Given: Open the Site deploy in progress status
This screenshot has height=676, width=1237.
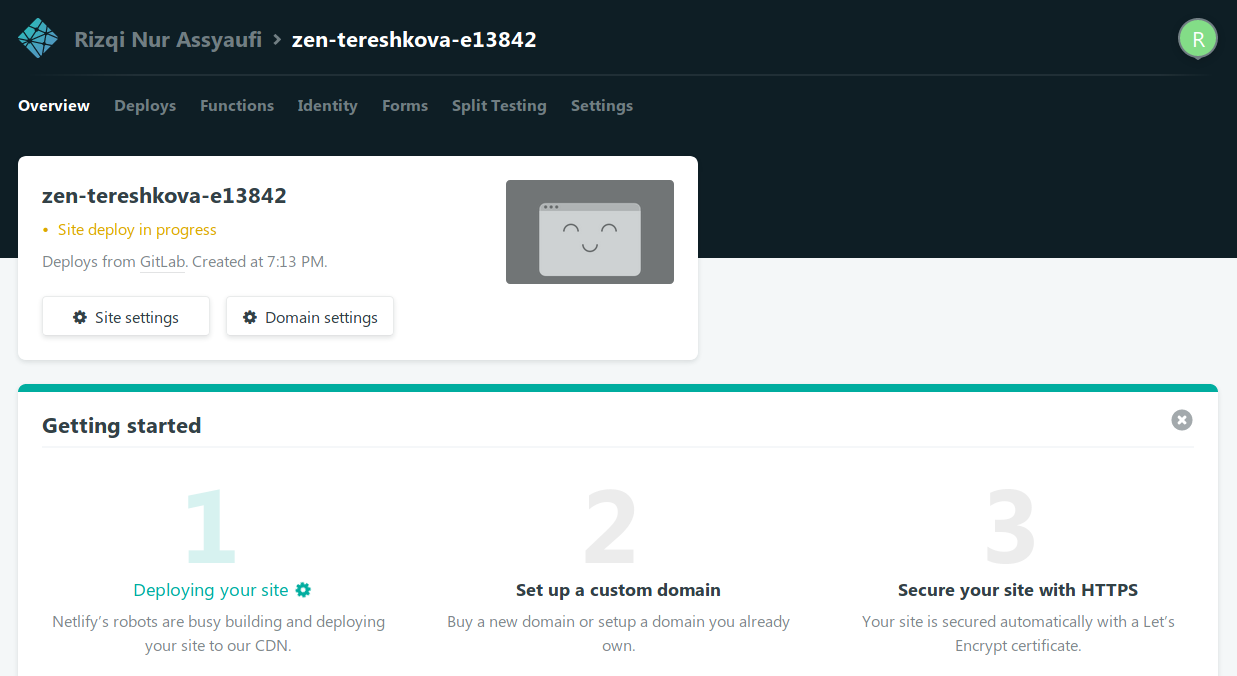Looking at the screenshot, I should tap(137, 230).
